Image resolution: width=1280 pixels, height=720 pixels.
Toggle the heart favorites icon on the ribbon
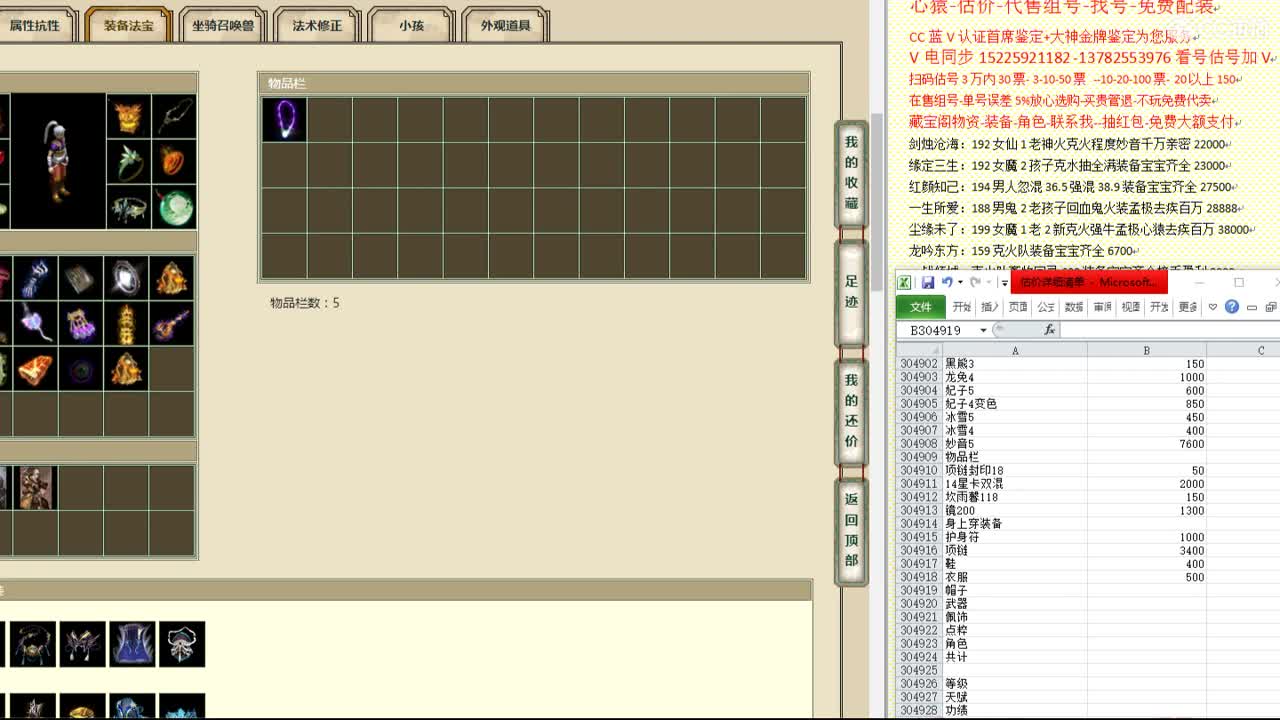click(x=1213, y=307)
